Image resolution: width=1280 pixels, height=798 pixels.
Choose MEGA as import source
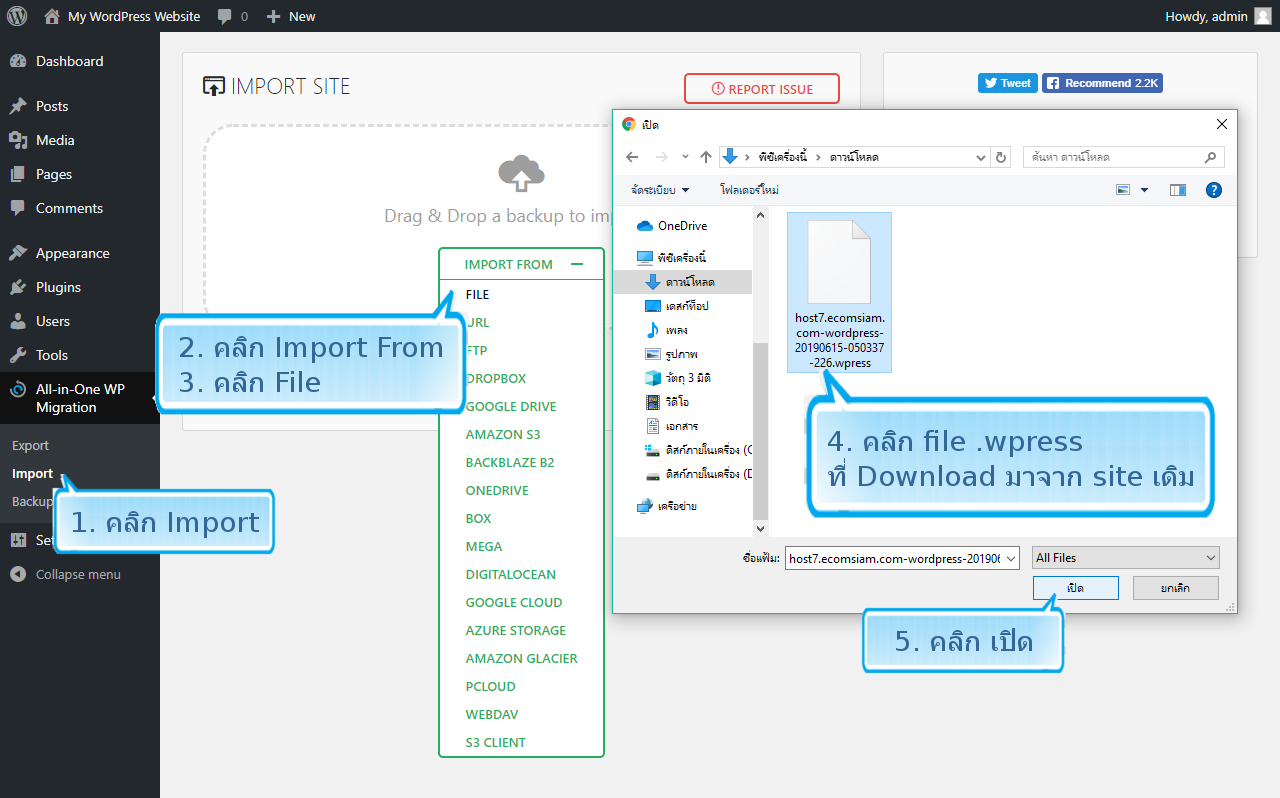(484, 547)
